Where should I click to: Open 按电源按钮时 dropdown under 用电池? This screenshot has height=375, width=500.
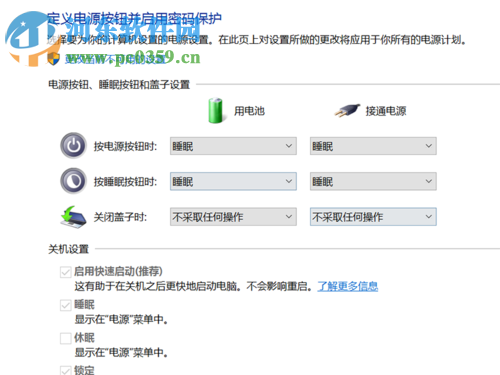pos(233,146)
